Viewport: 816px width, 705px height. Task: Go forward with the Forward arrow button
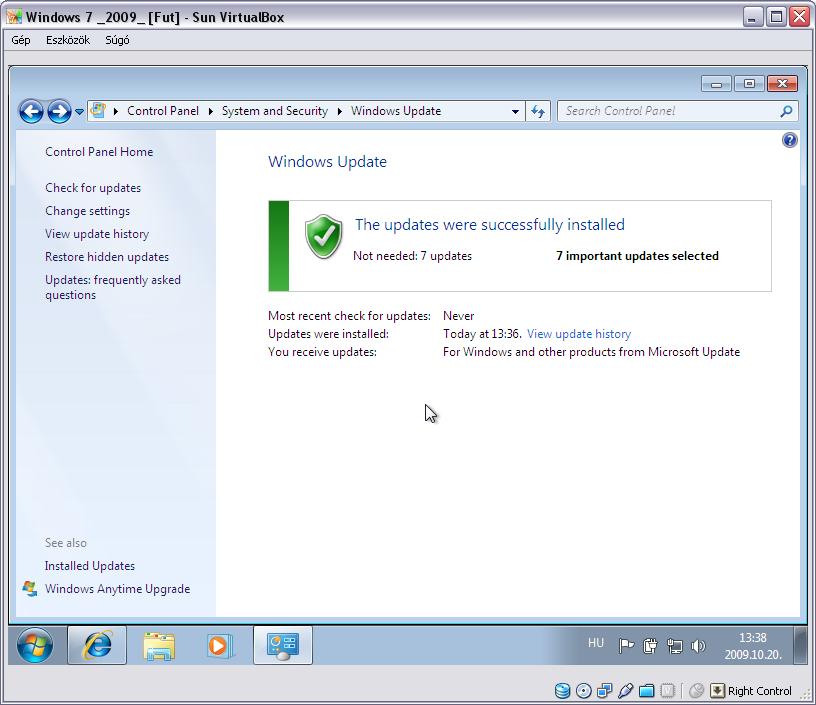[59, 111]
